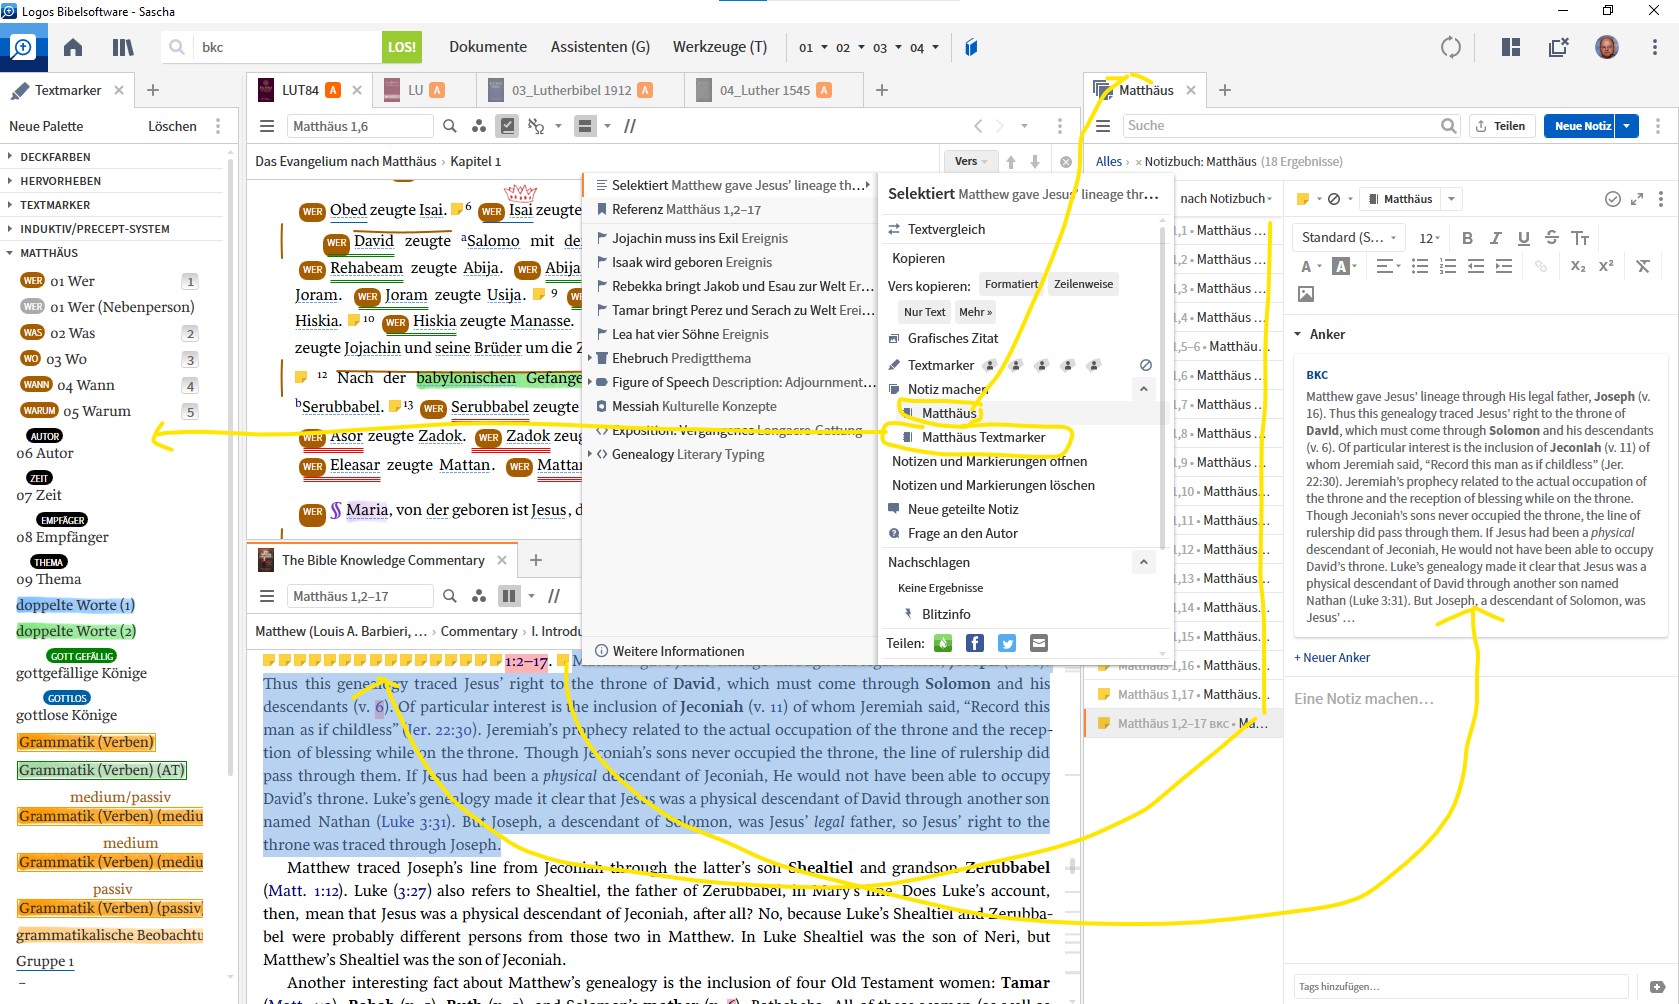Choose Textvergleich from context menu

coord(946,229)
